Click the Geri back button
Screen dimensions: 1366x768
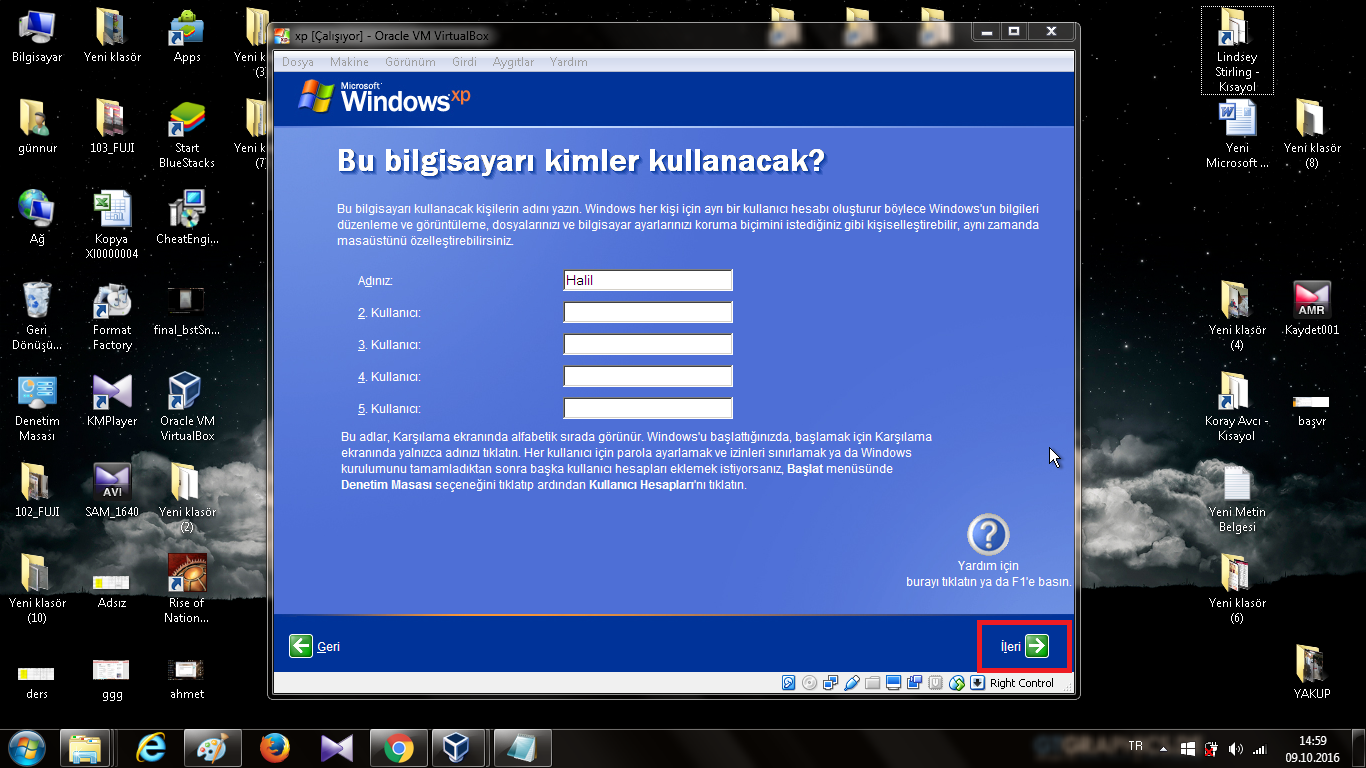[x=315, y=646]
